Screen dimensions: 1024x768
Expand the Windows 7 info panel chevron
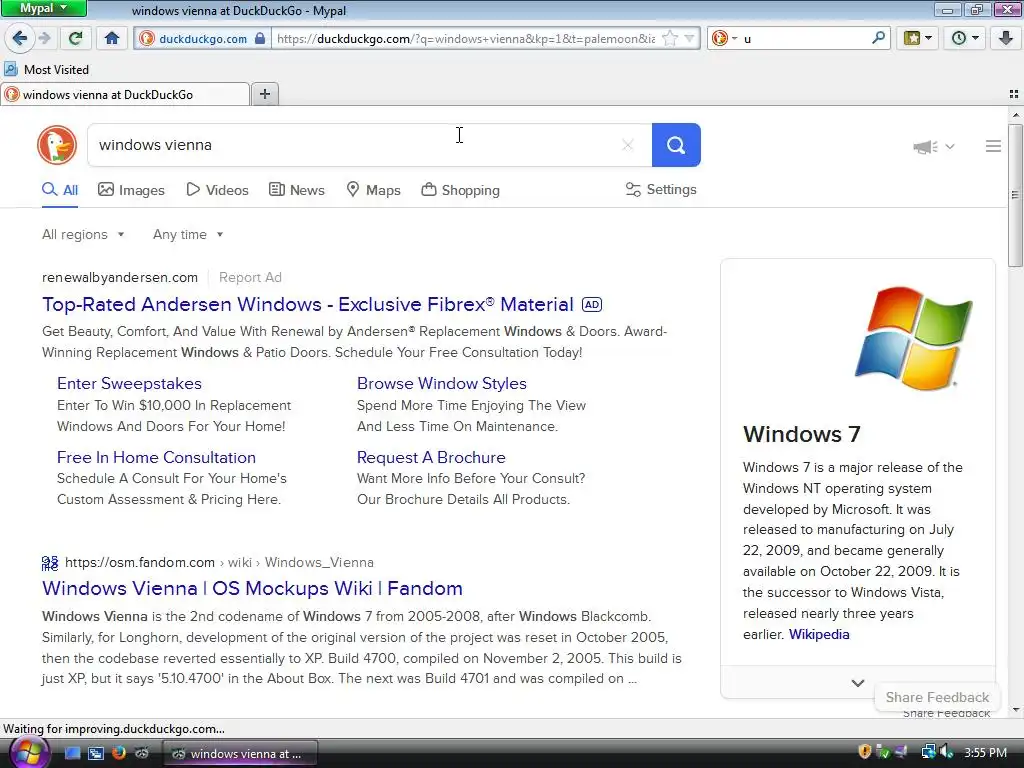click(x=857, y=683)
